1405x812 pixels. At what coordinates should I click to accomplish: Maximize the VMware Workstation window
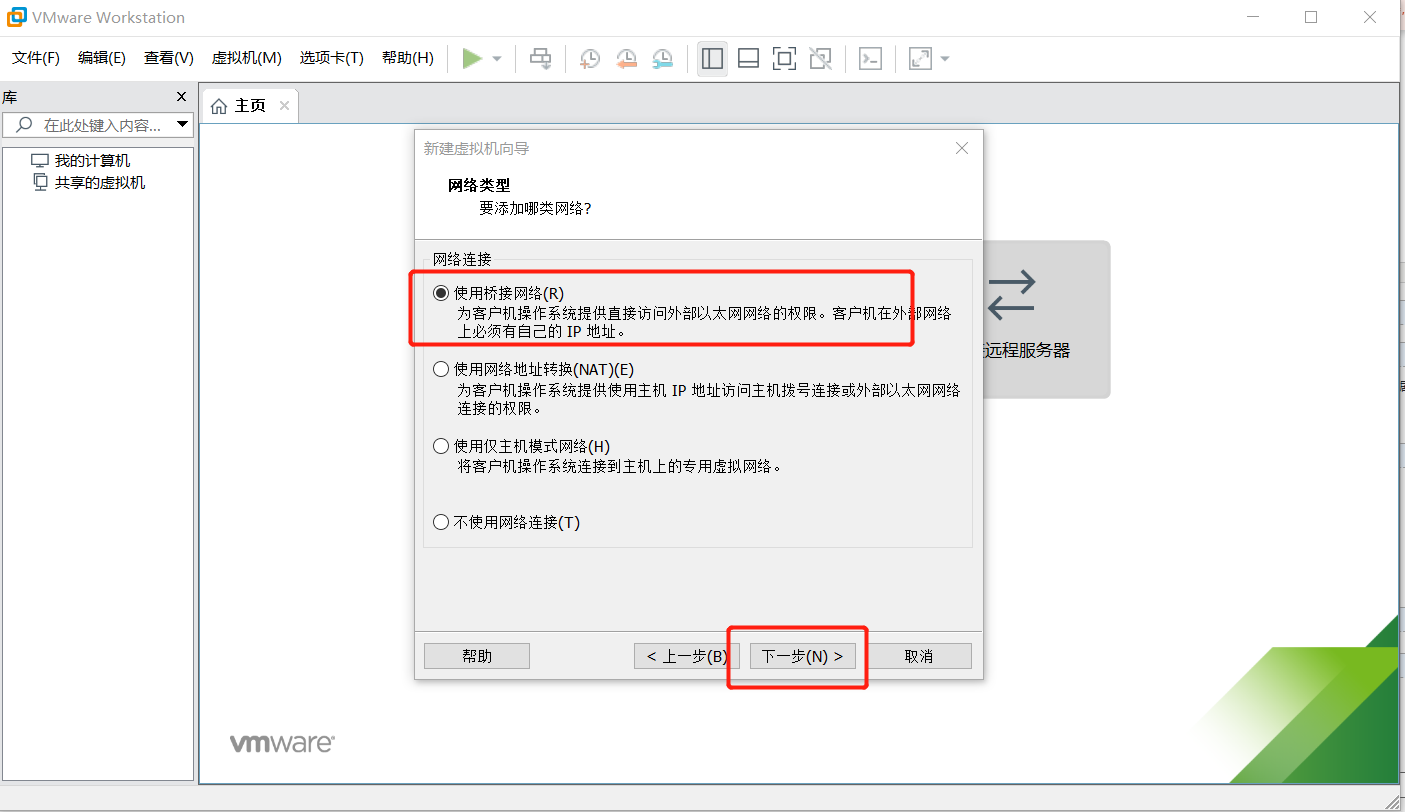1311,17
